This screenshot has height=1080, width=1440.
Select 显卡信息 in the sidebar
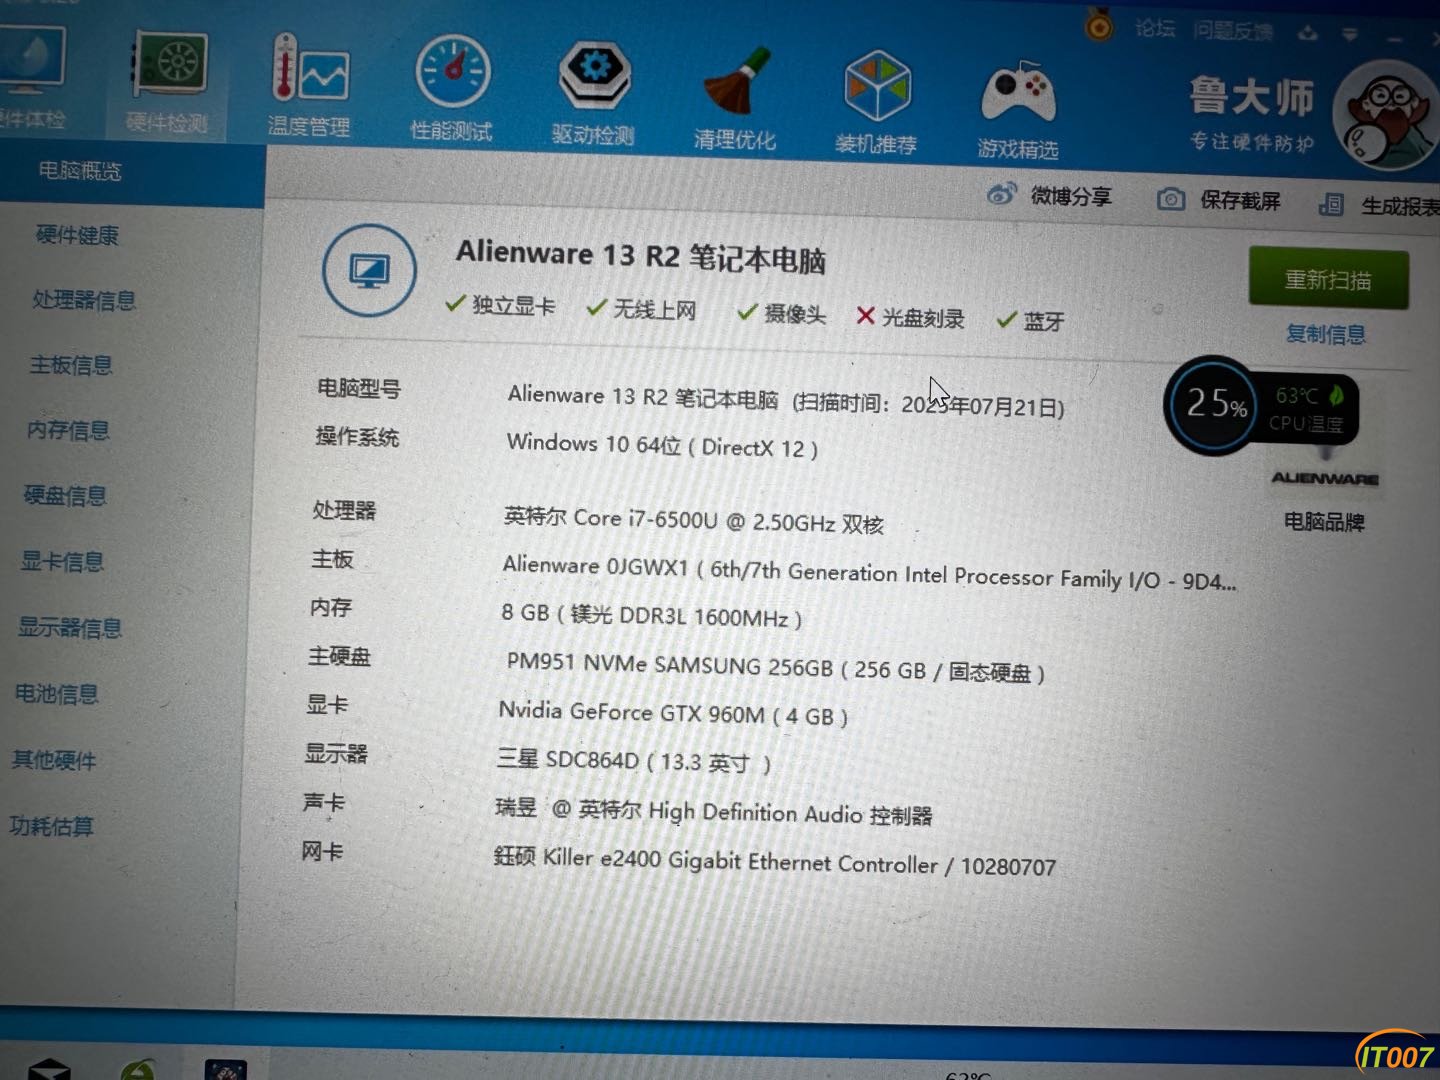pyautogui.click(x=62, y=562)
